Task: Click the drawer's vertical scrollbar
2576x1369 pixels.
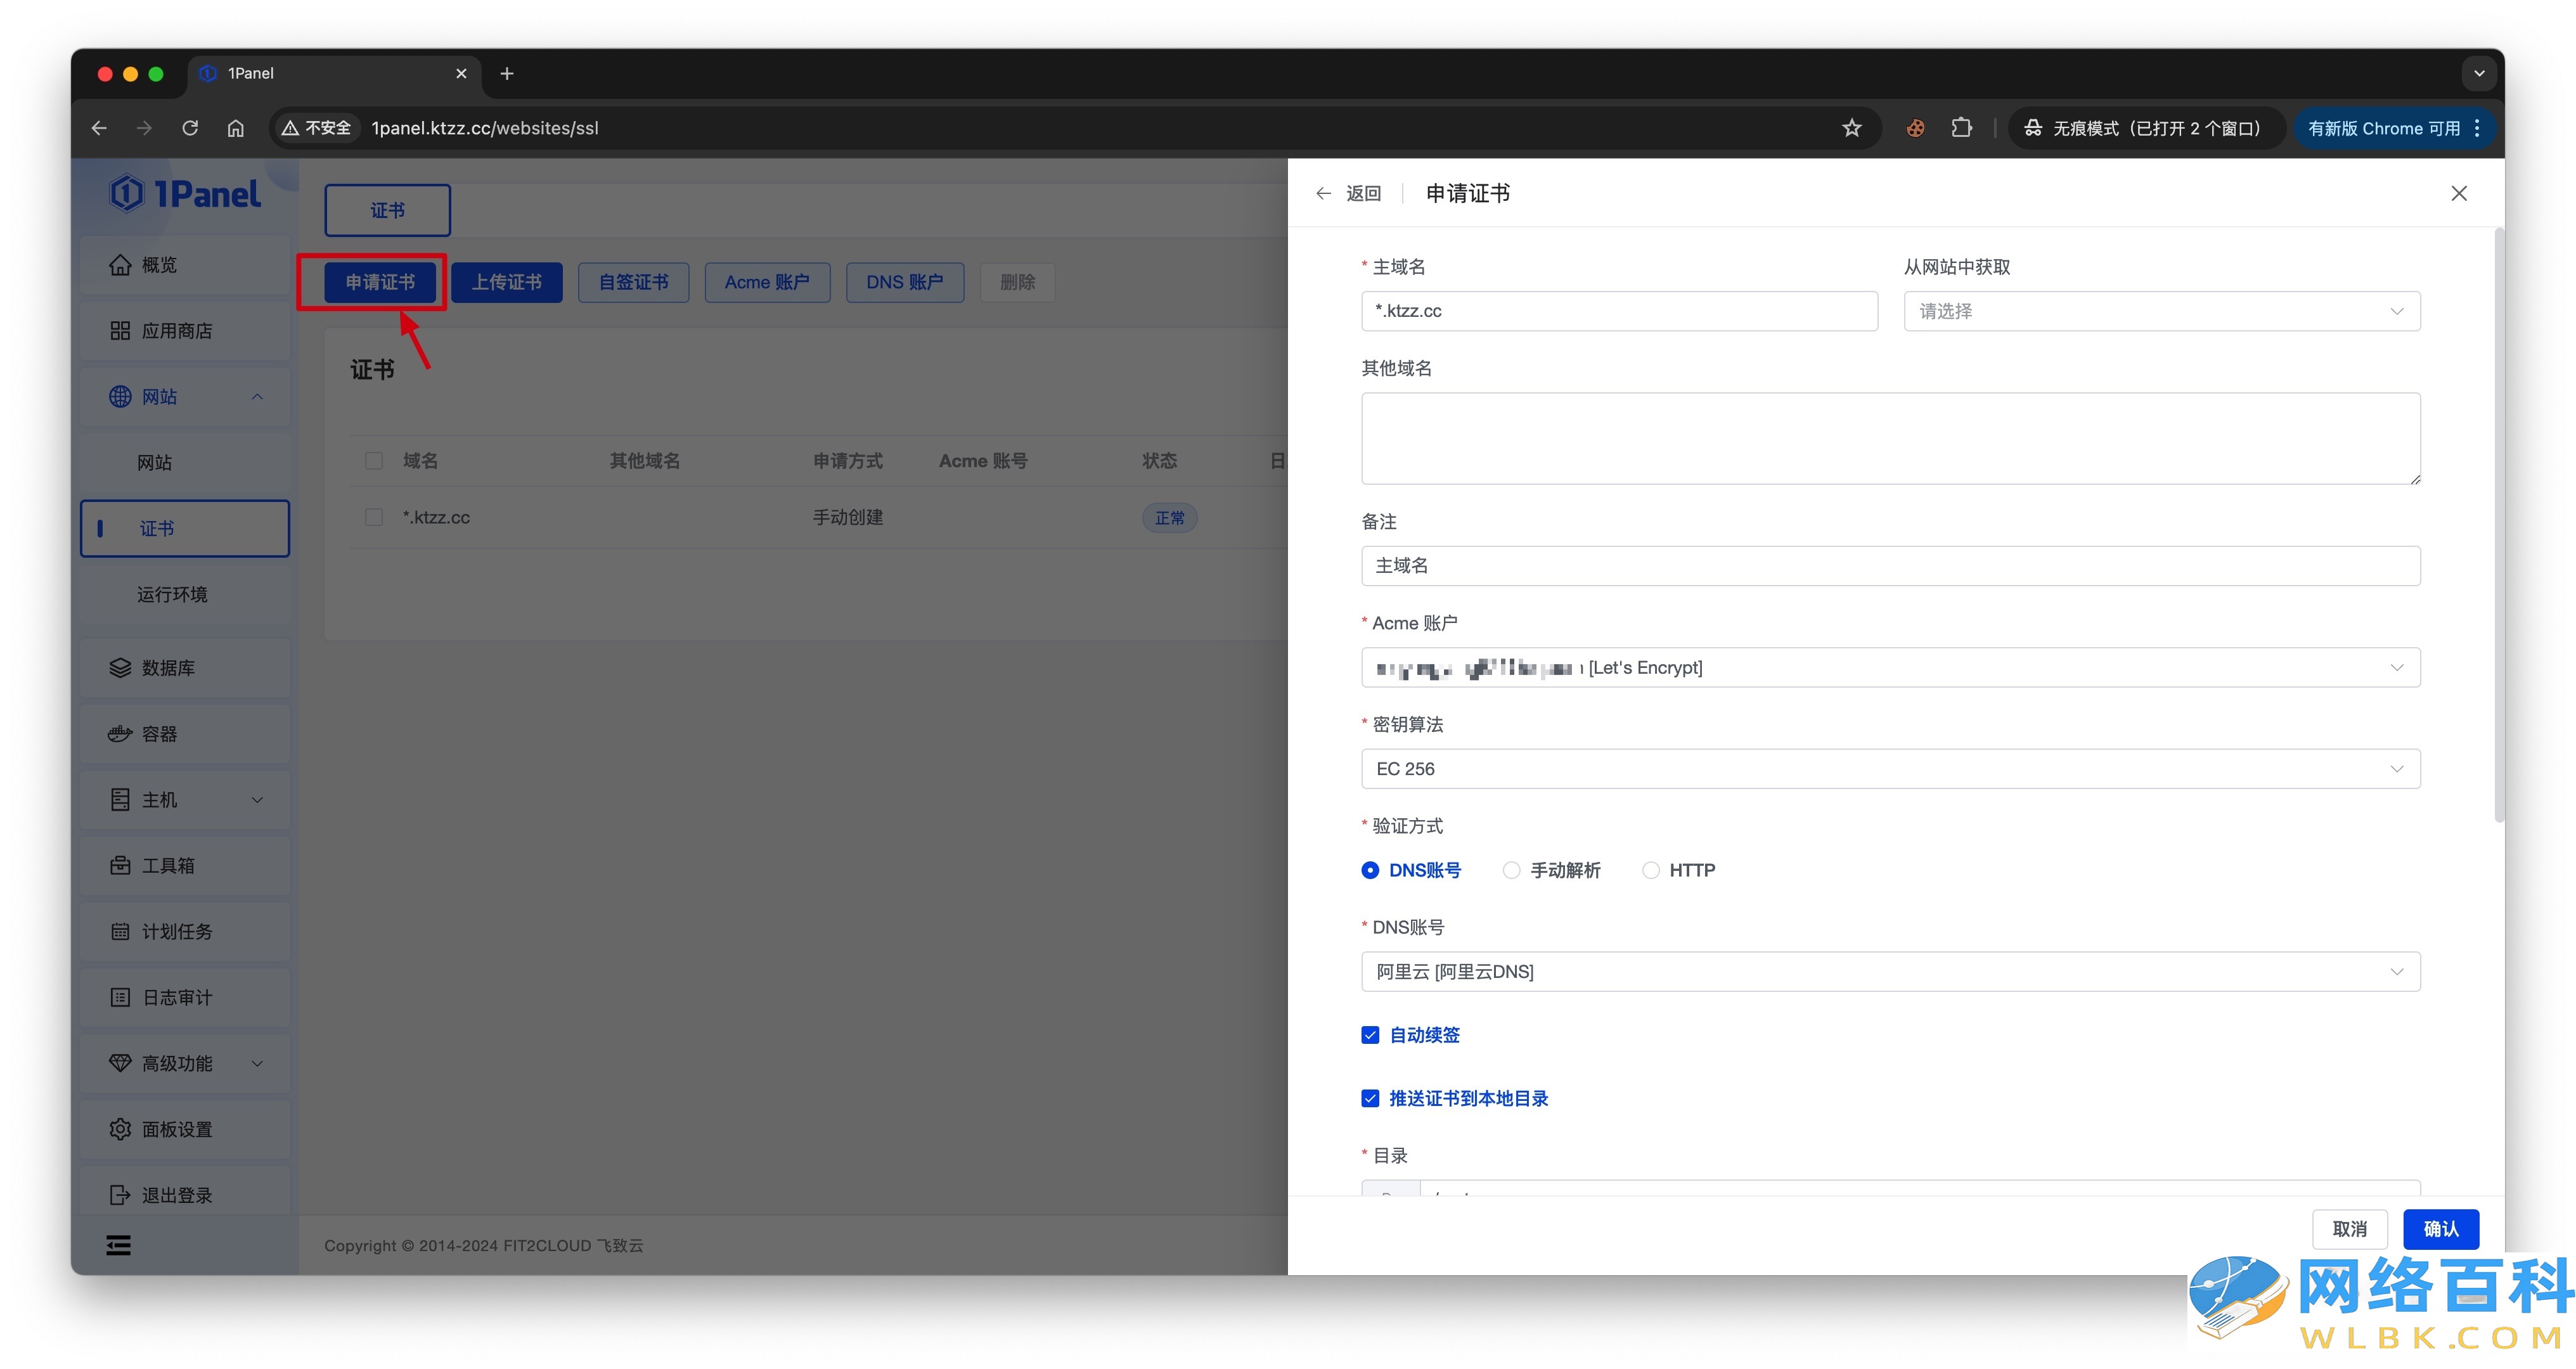Action: (x=2499, y=525)
